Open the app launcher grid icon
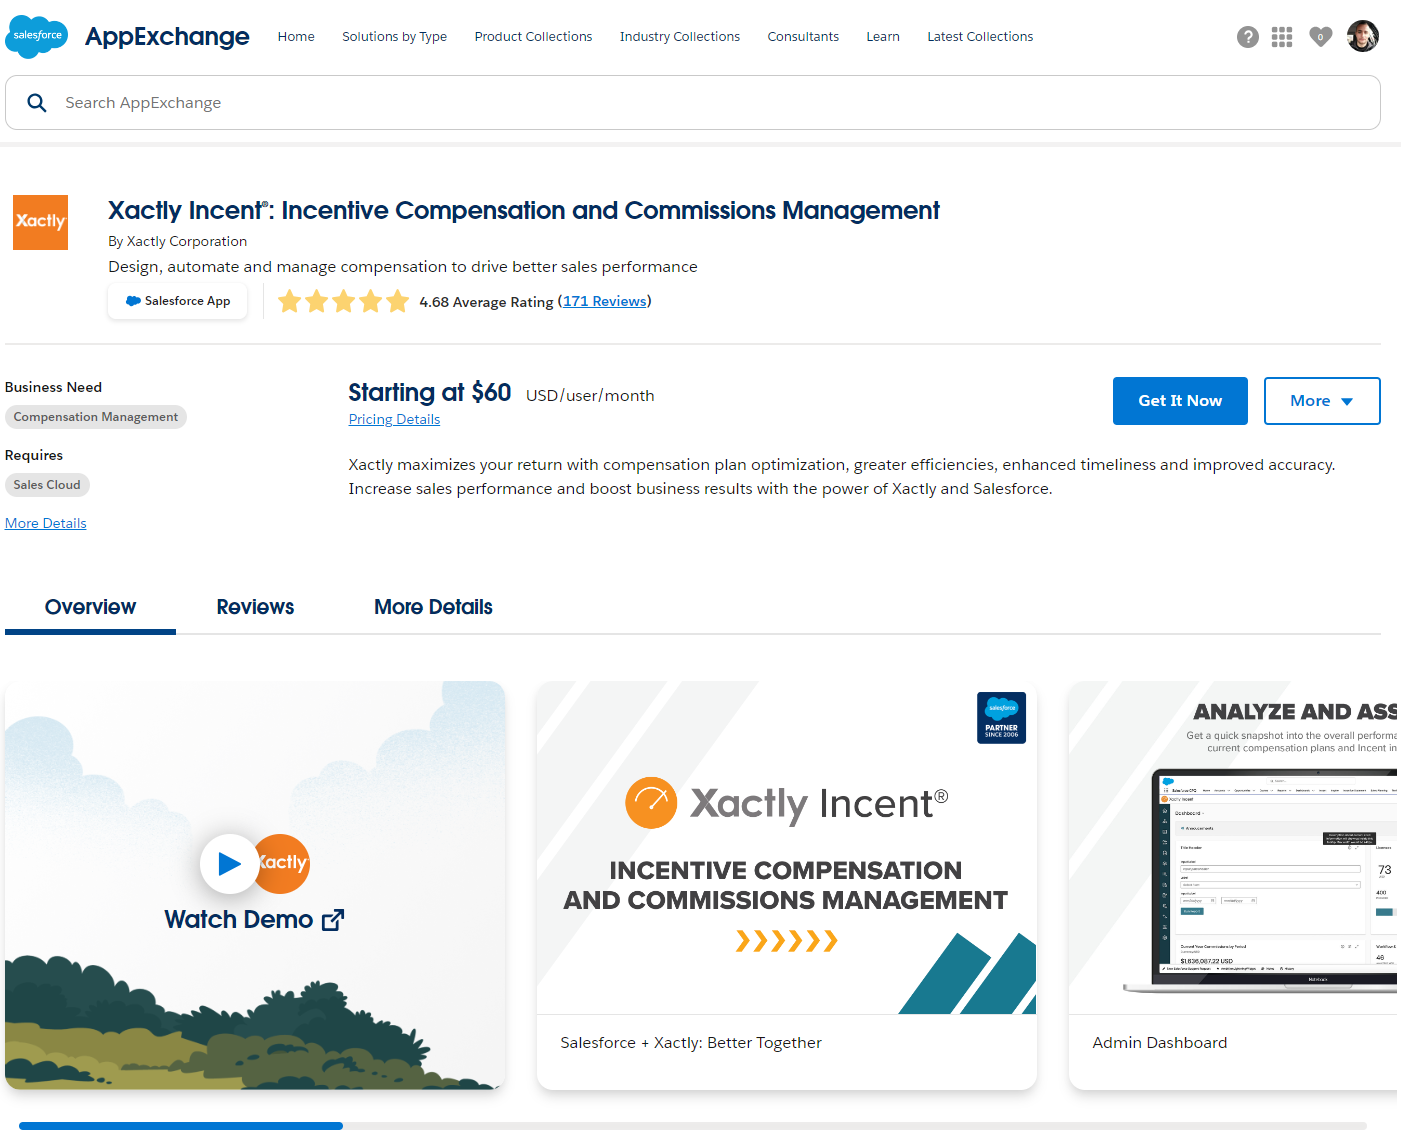The height and width of the screenshot is (1133, 1401). [x=1282, y=36]
